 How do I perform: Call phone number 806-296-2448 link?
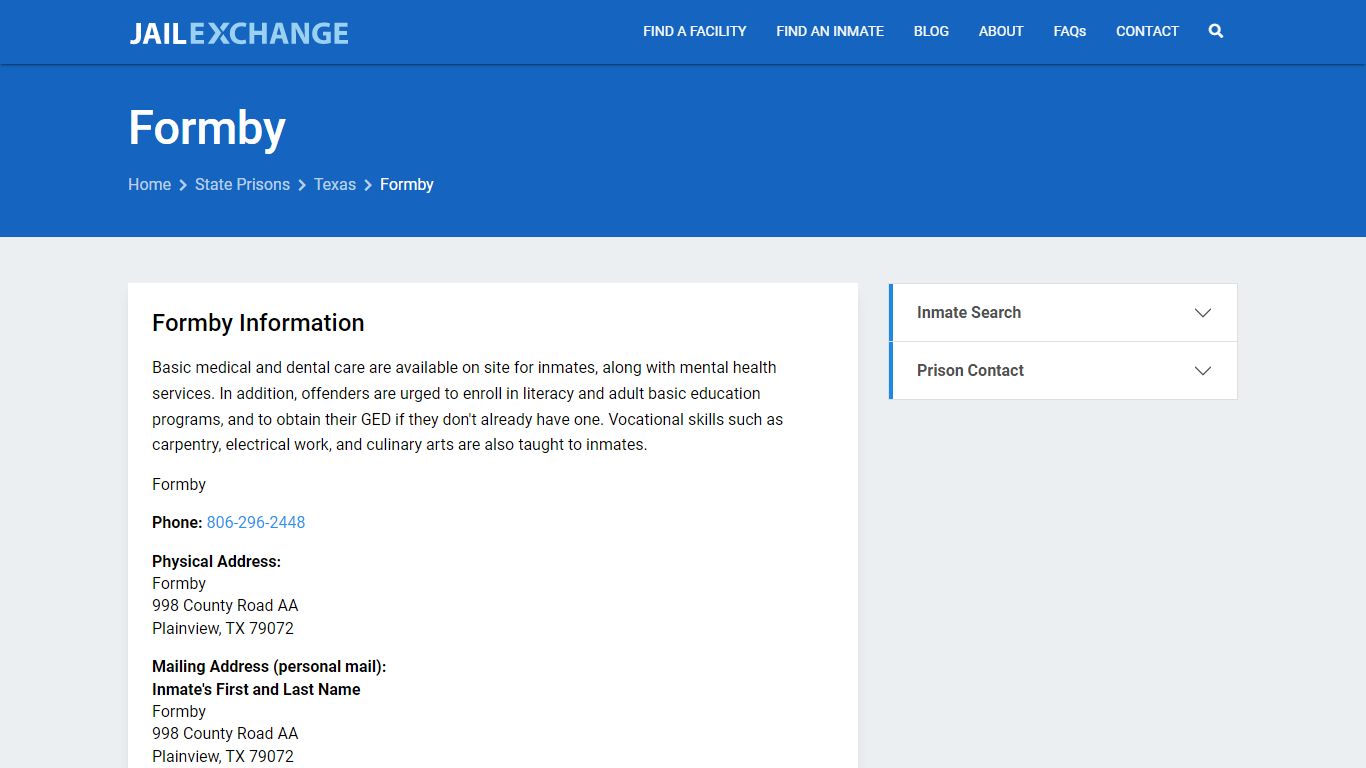click(256, 522)
